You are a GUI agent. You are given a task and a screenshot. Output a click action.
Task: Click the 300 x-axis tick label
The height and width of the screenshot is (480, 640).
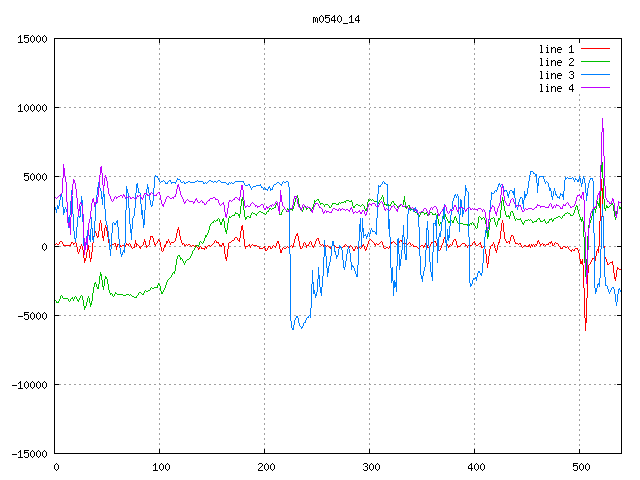coord(370,467)
